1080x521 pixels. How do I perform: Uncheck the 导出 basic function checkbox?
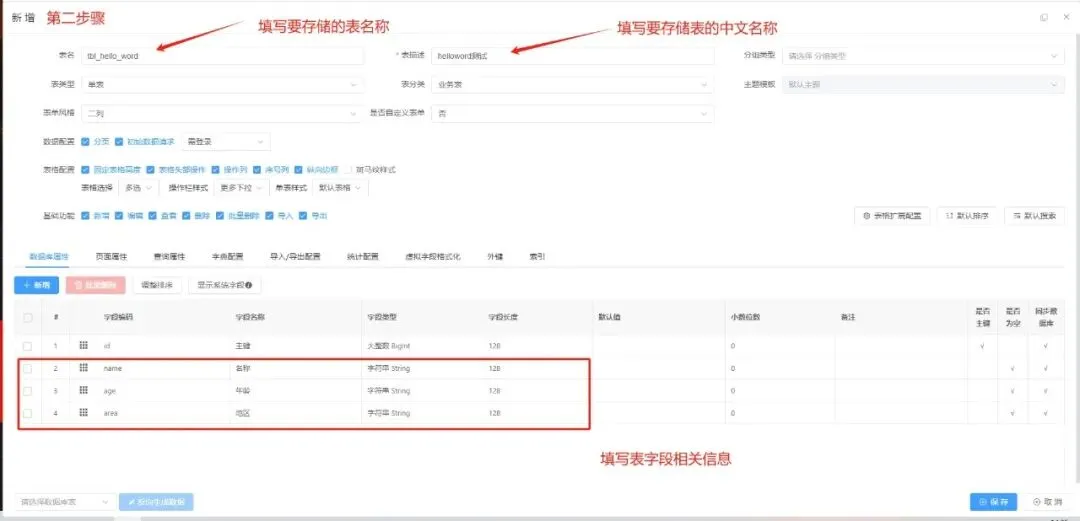tap(303, 216)
